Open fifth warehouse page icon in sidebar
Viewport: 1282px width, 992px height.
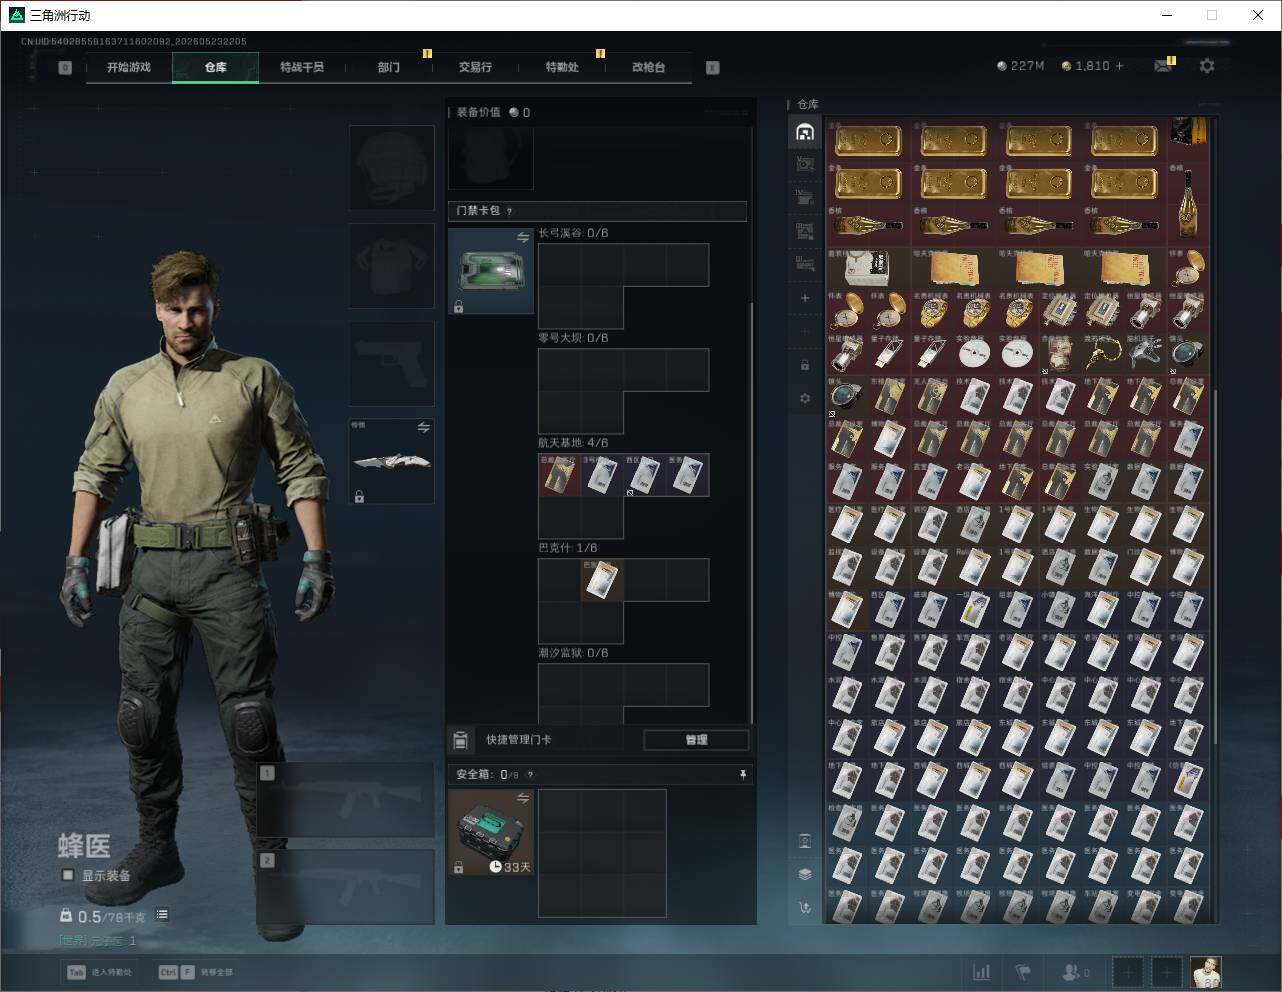805,264
